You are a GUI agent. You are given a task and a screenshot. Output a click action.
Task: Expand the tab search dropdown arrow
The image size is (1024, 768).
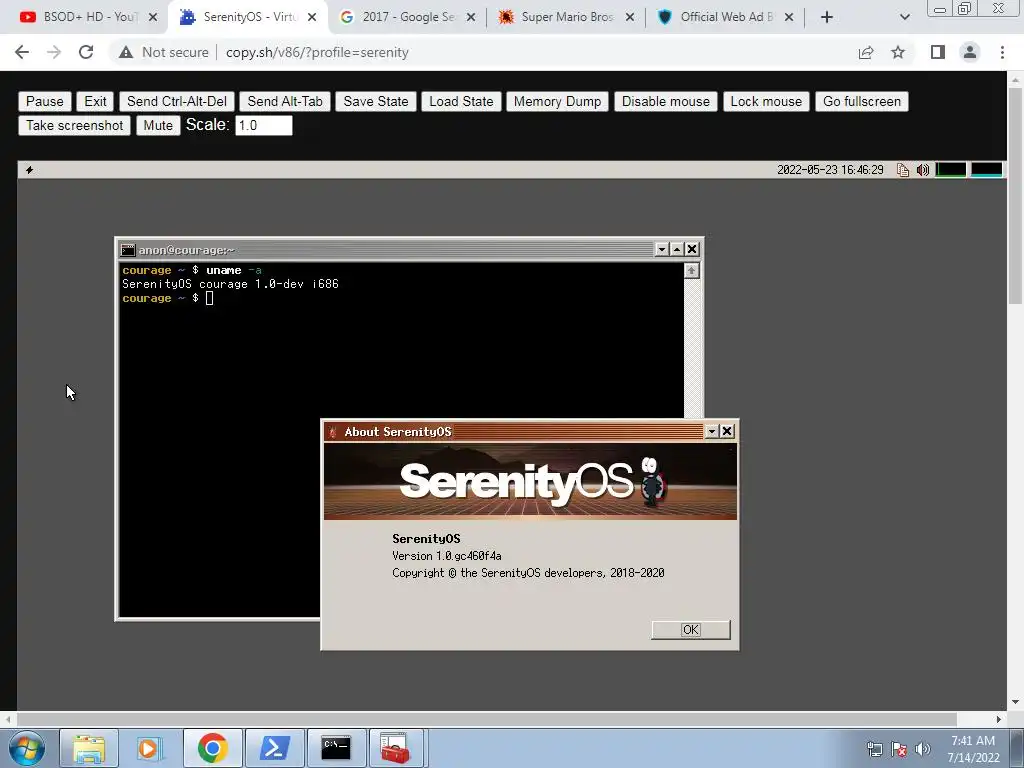click(904, 17)
